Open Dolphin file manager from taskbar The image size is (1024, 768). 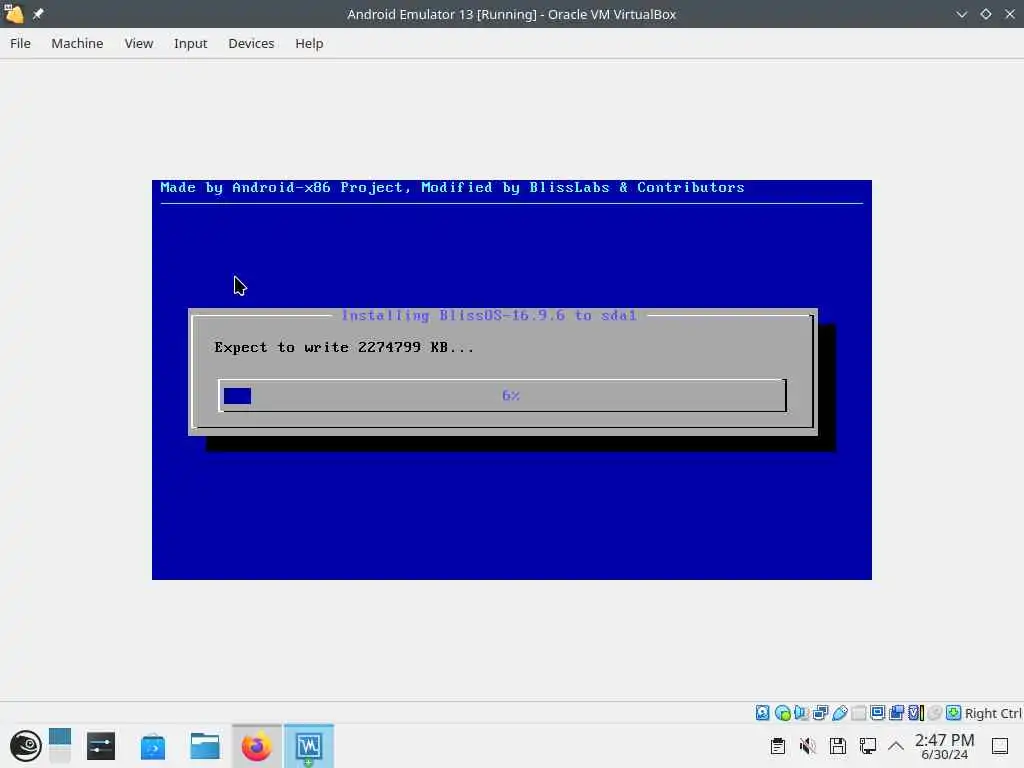point(204,746)
